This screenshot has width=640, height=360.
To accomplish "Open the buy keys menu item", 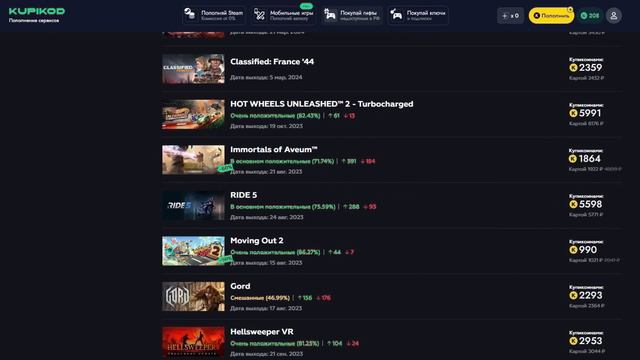I will point(418,16).
